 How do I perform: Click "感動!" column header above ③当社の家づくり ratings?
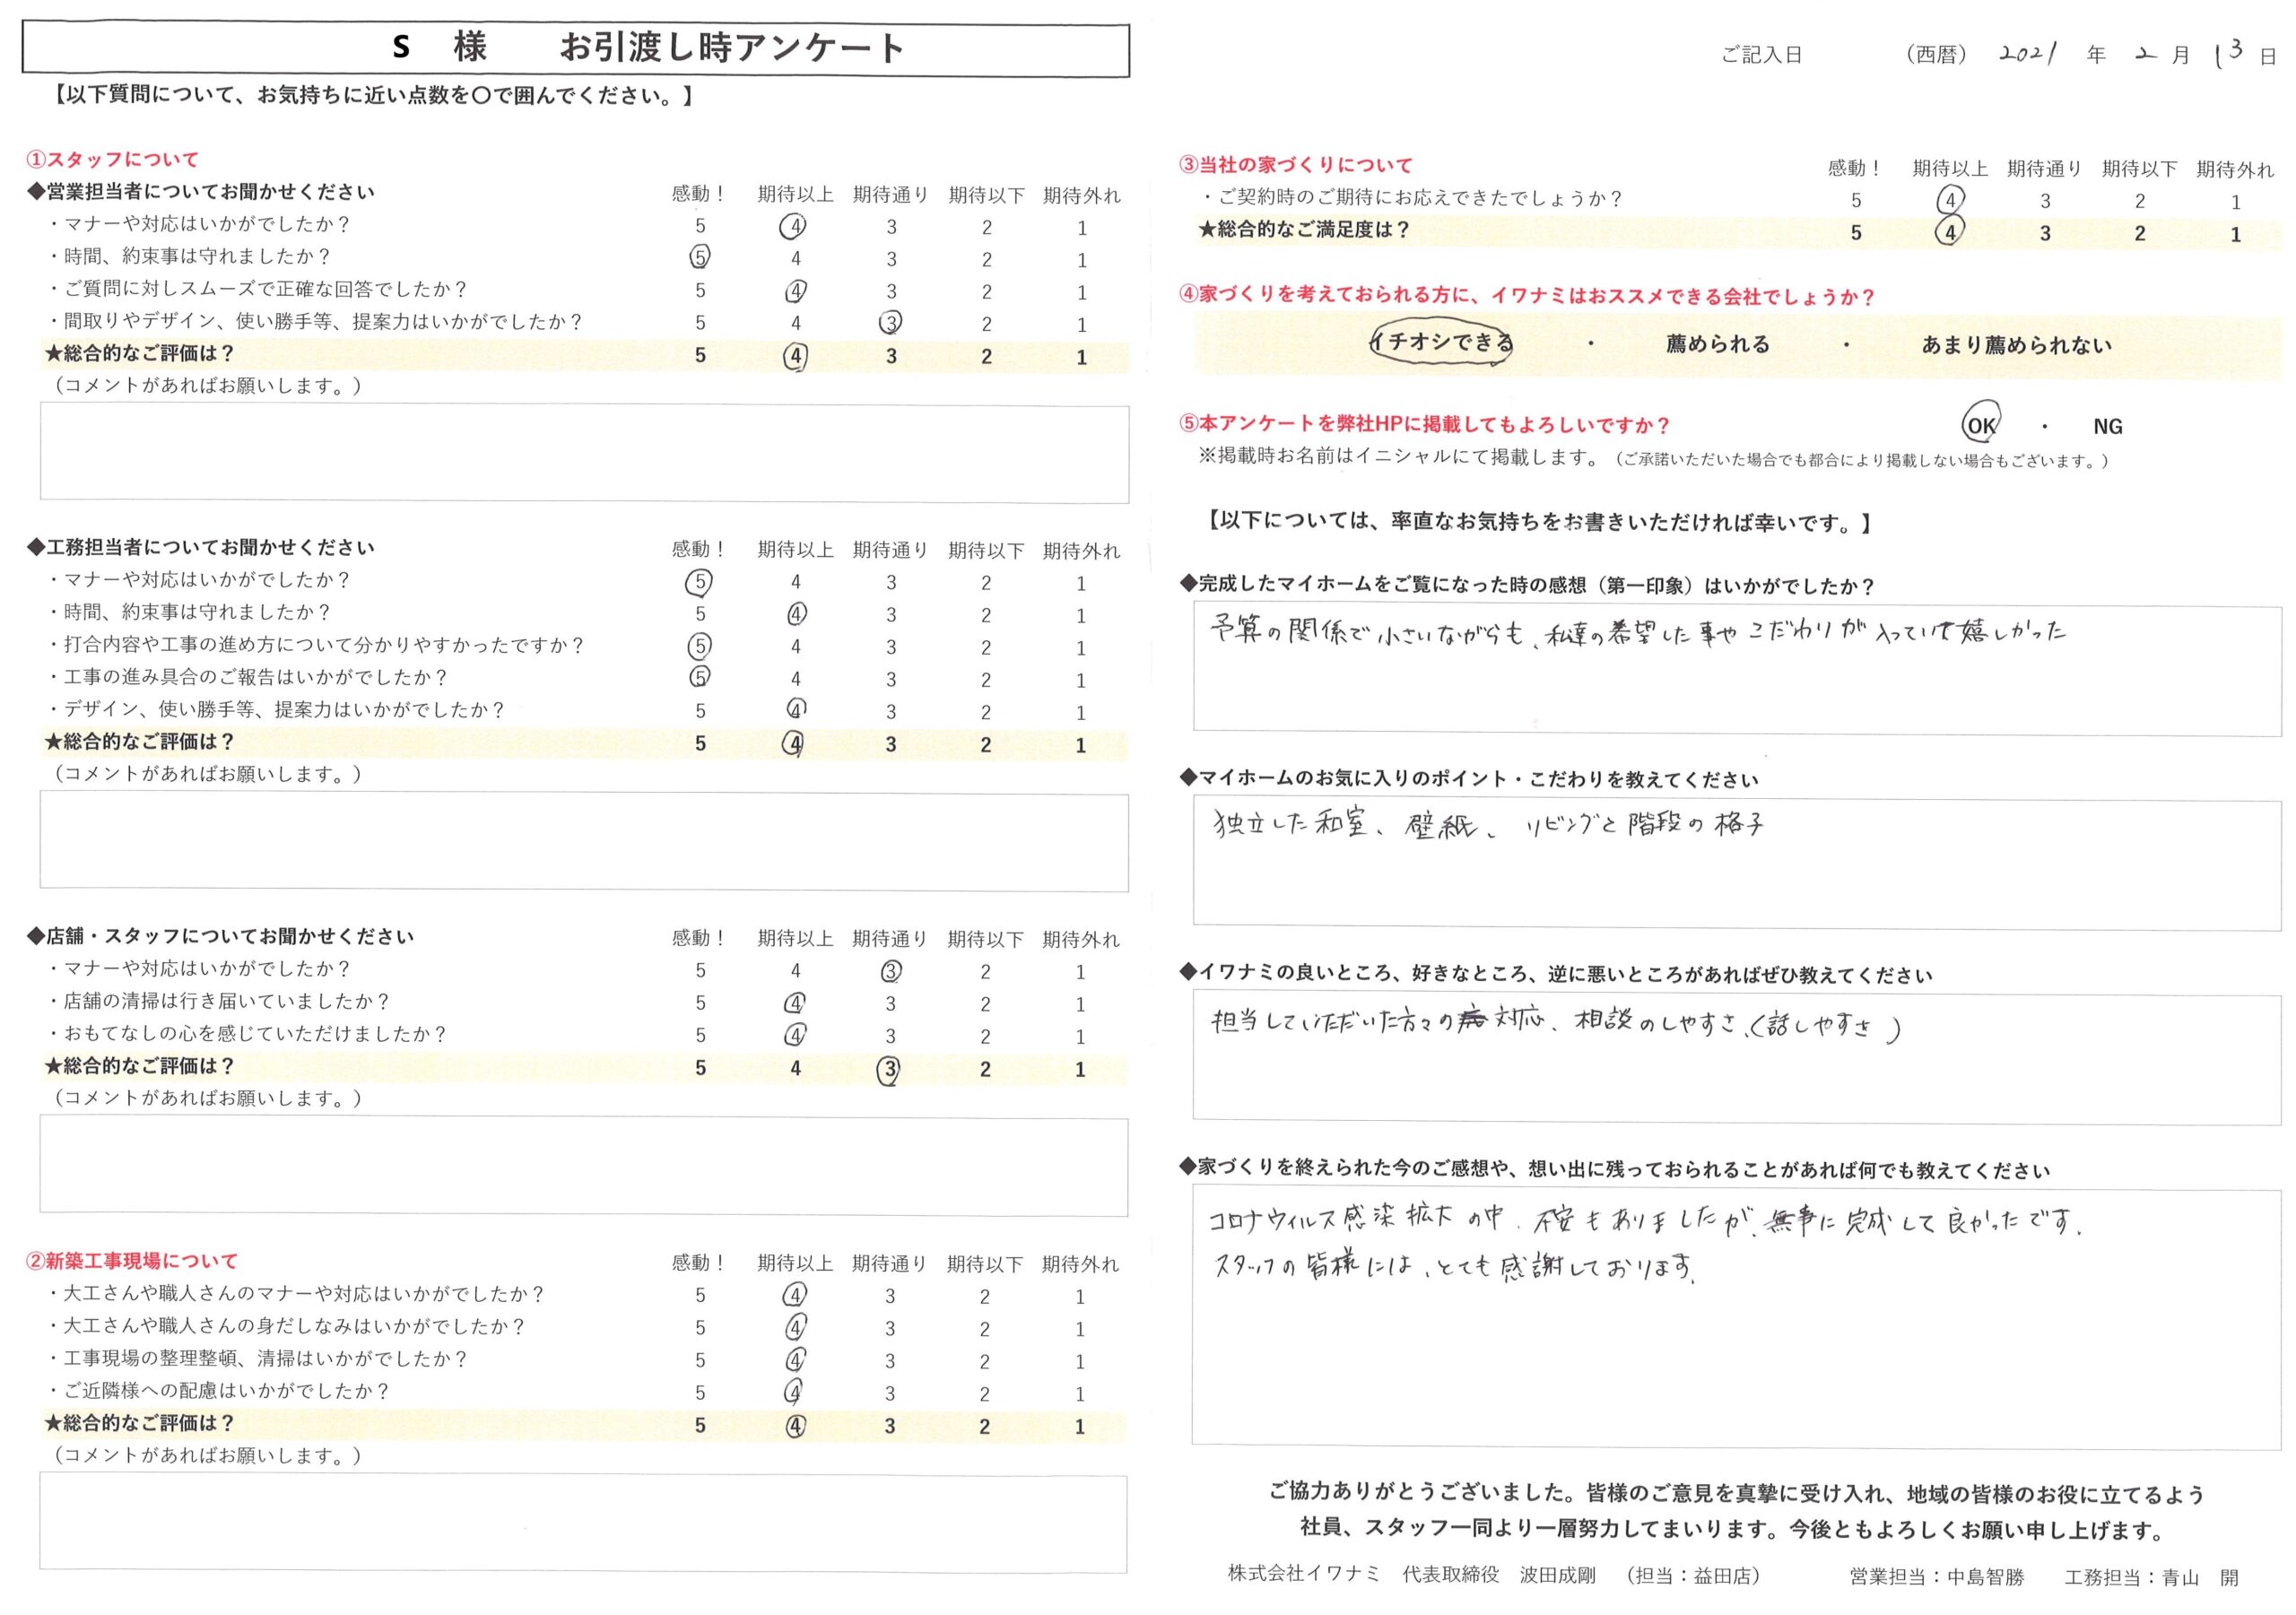pyautogui.click(x=1856, y=168)
